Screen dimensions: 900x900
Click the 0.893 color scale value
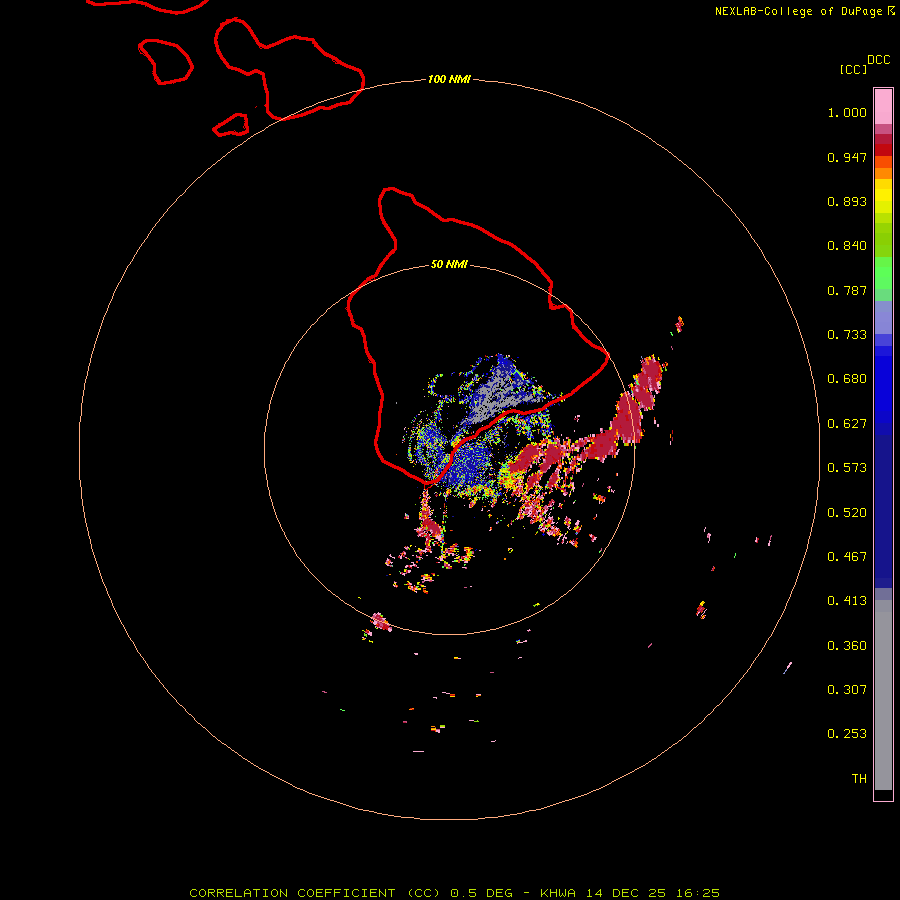tap(847, 201)
